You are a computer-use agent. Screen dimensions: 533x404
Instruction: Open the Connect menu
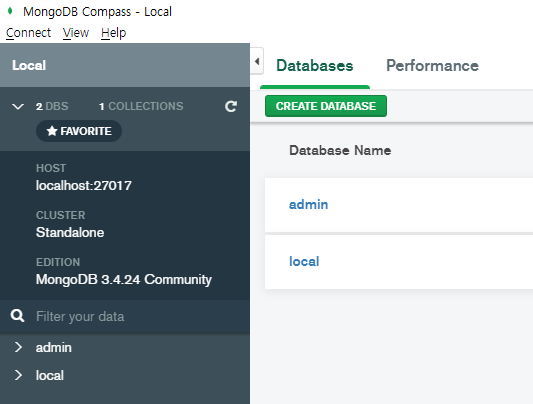point(29,33)
